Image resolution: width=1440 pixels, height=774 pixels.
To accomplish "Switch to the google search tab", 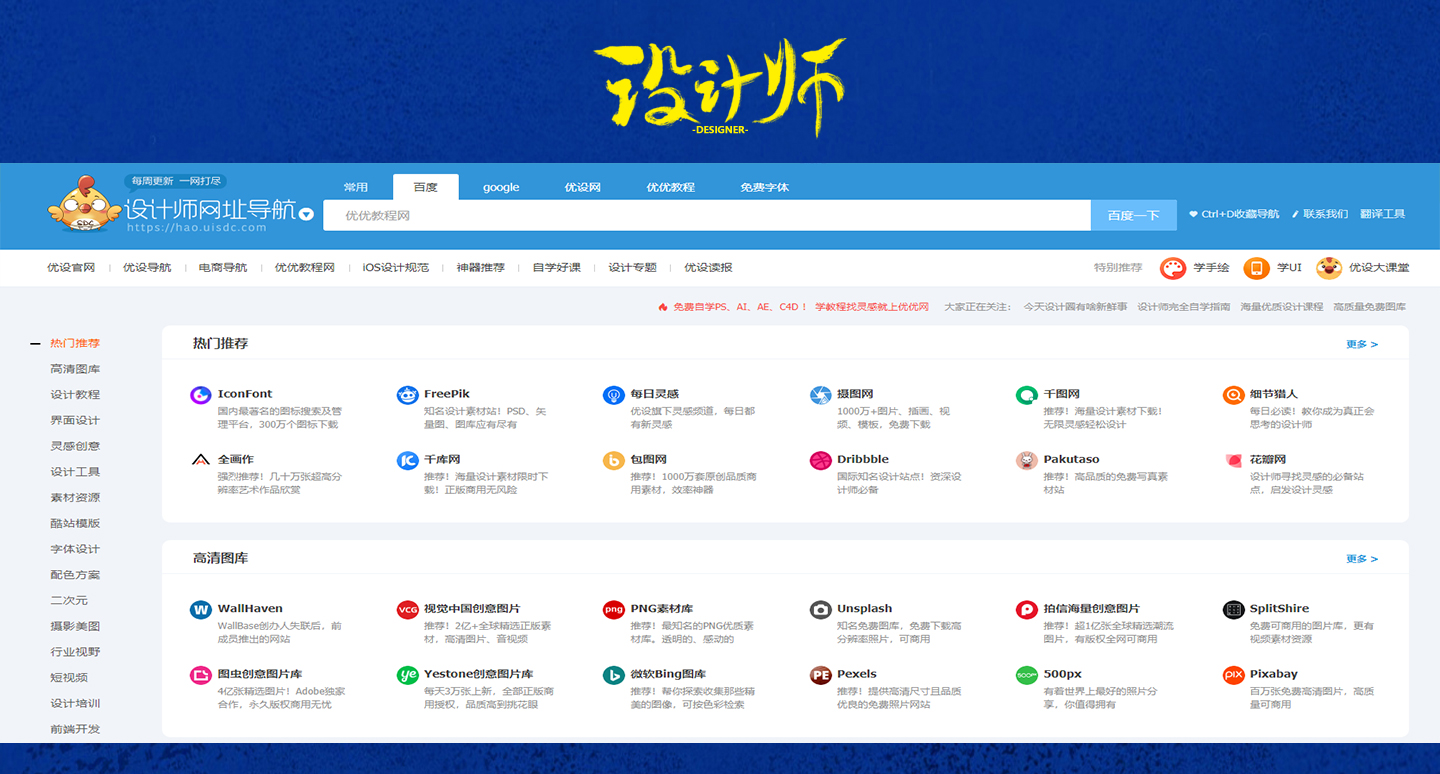I will [501, 187].
